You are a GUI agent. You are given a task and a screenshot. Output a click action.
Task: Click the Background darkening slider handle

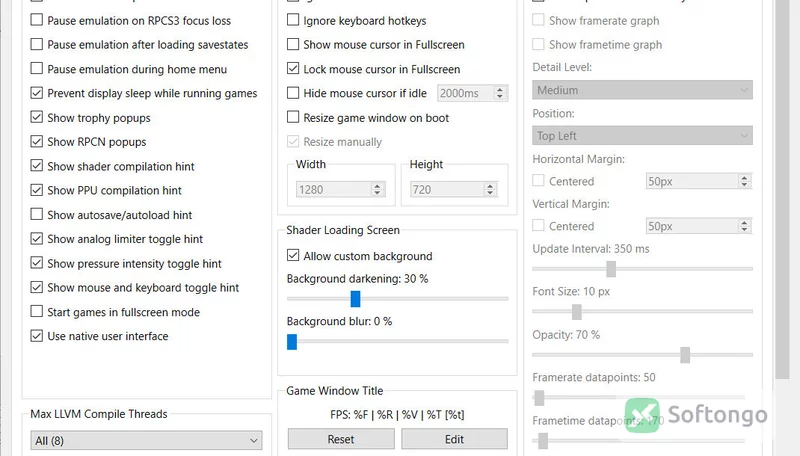coord(356,299)
